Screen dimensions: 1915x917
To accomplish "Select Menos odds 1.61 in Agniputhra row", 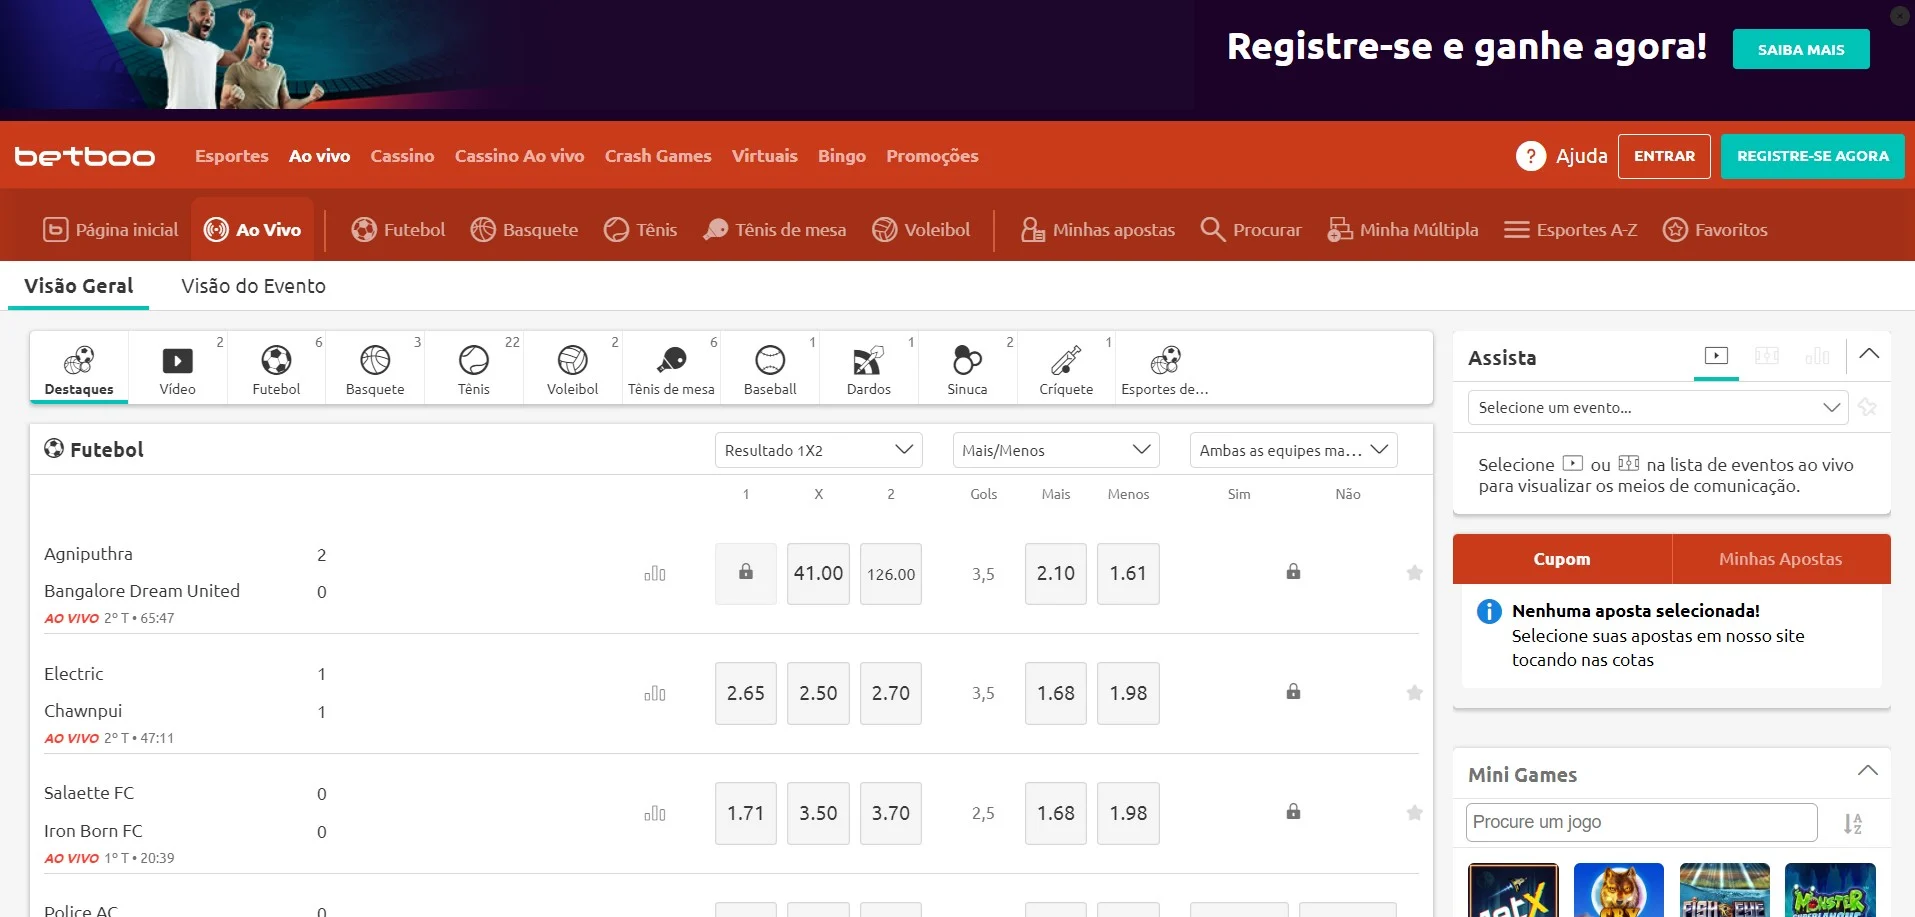I will tap(1128, 573).
